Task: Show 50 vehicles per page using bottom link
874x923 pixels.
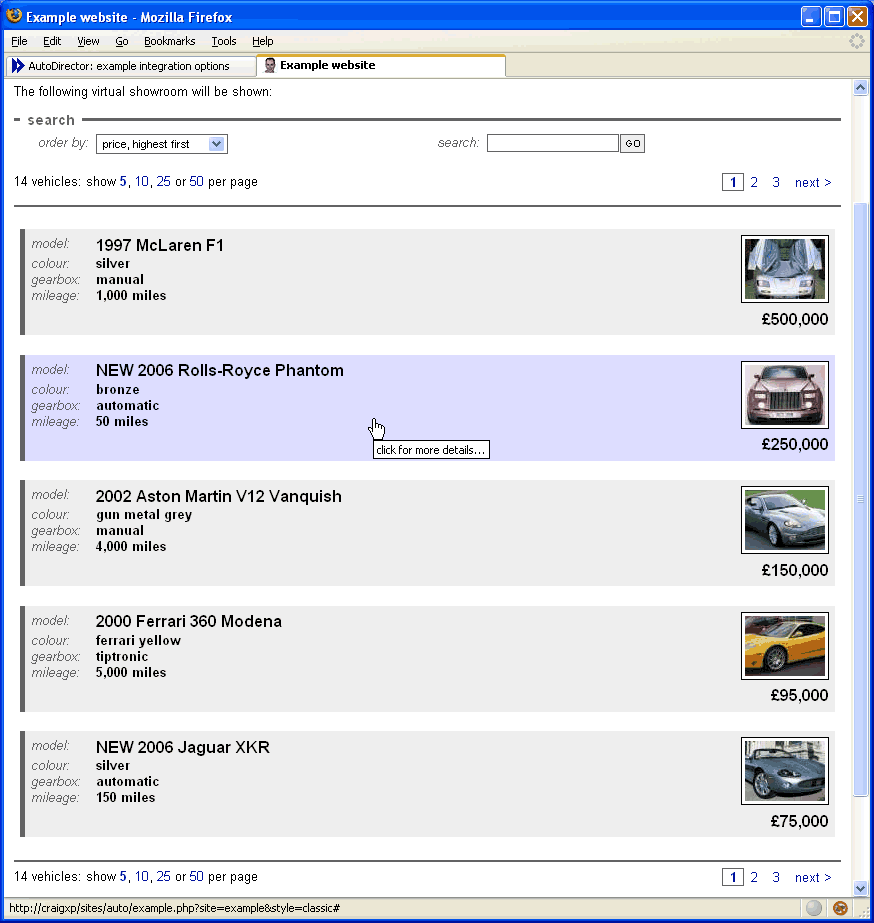Action: pos(197,876)
